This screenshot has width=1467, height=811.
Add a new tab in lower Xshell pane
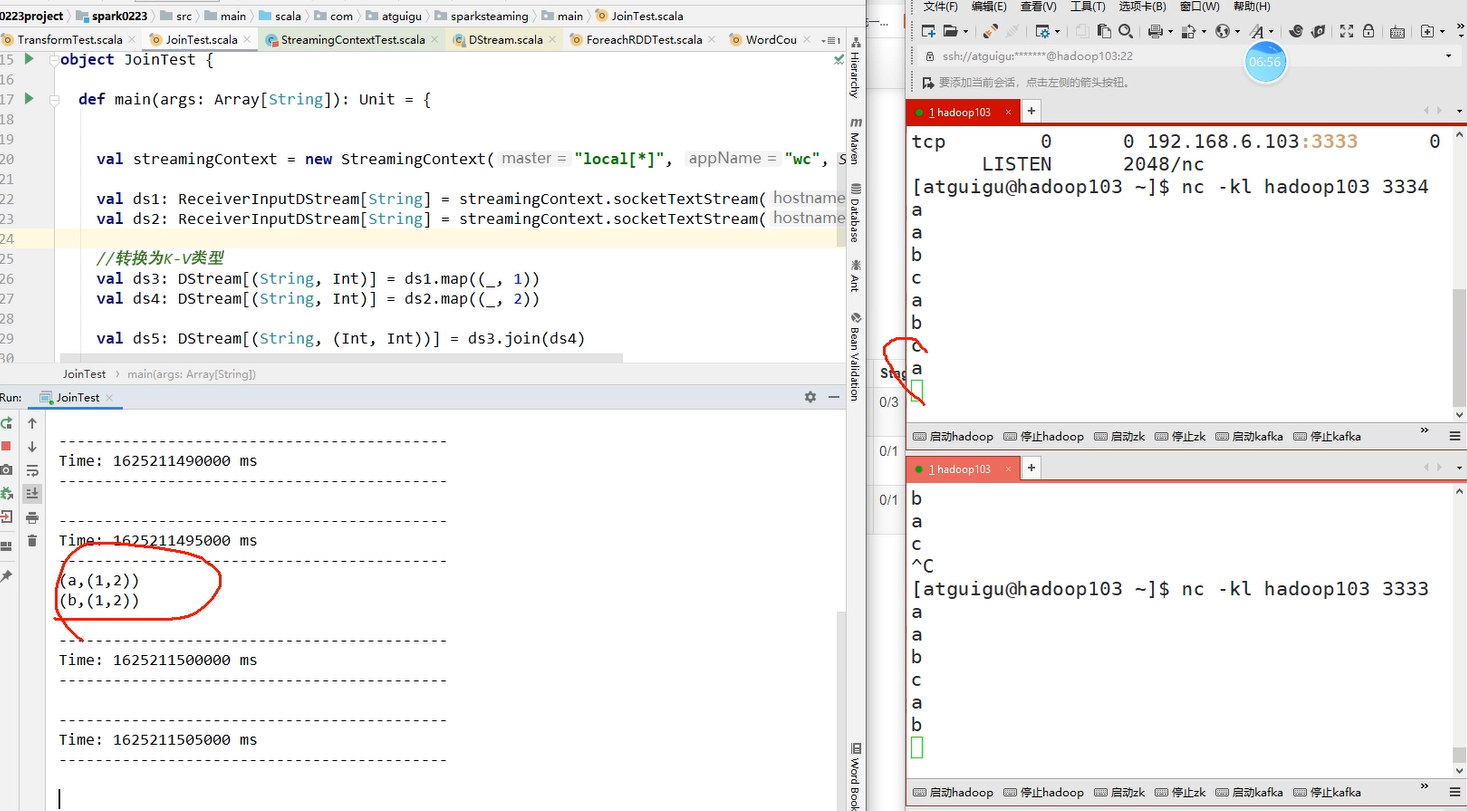pyautogui.click(x=1032, y=468)
